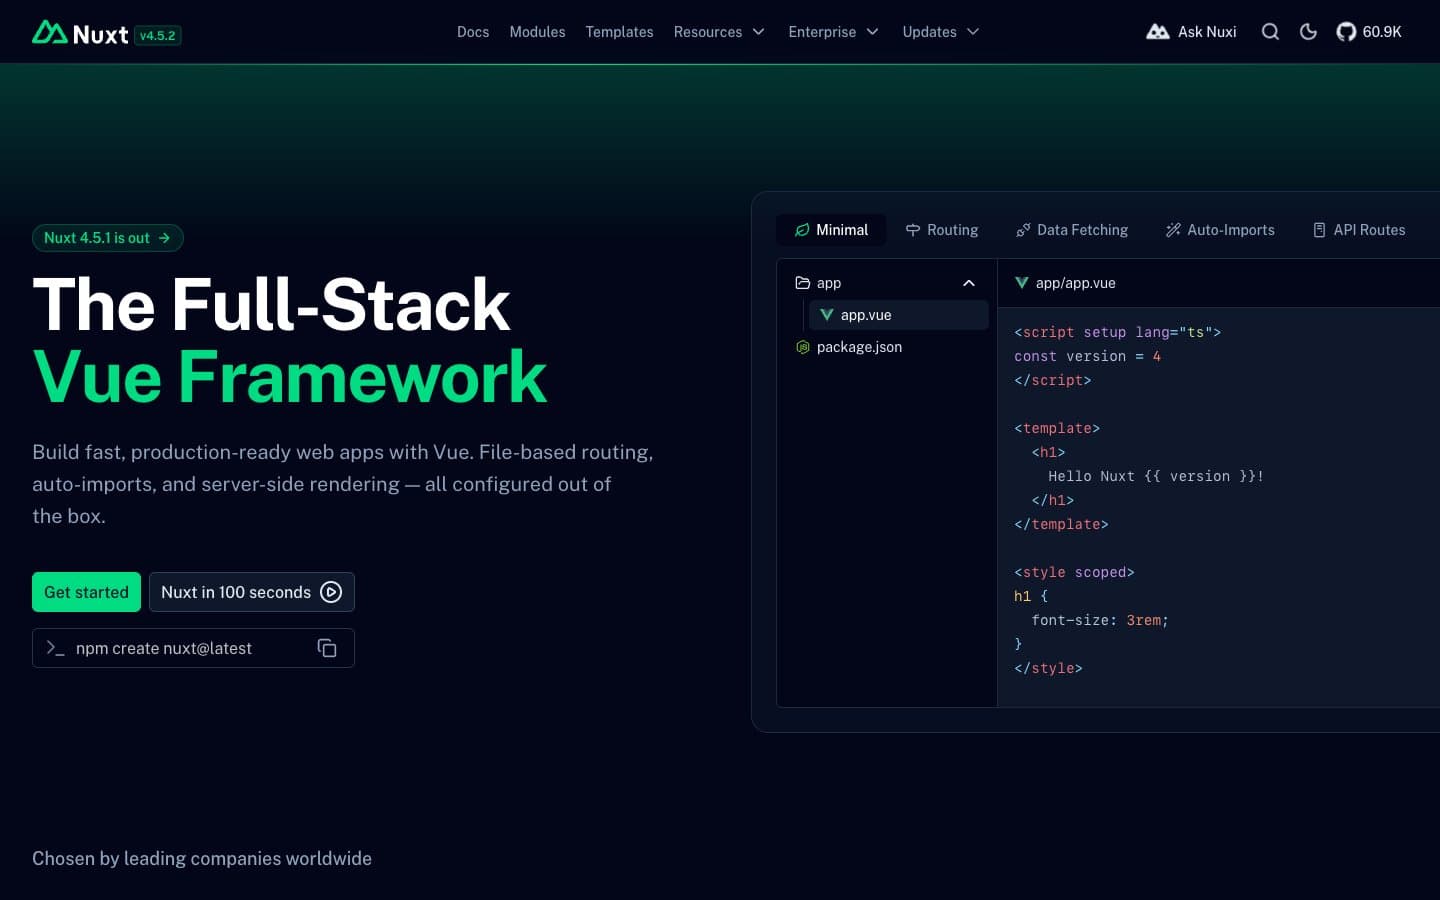Click the Get started button

point(86,592)
